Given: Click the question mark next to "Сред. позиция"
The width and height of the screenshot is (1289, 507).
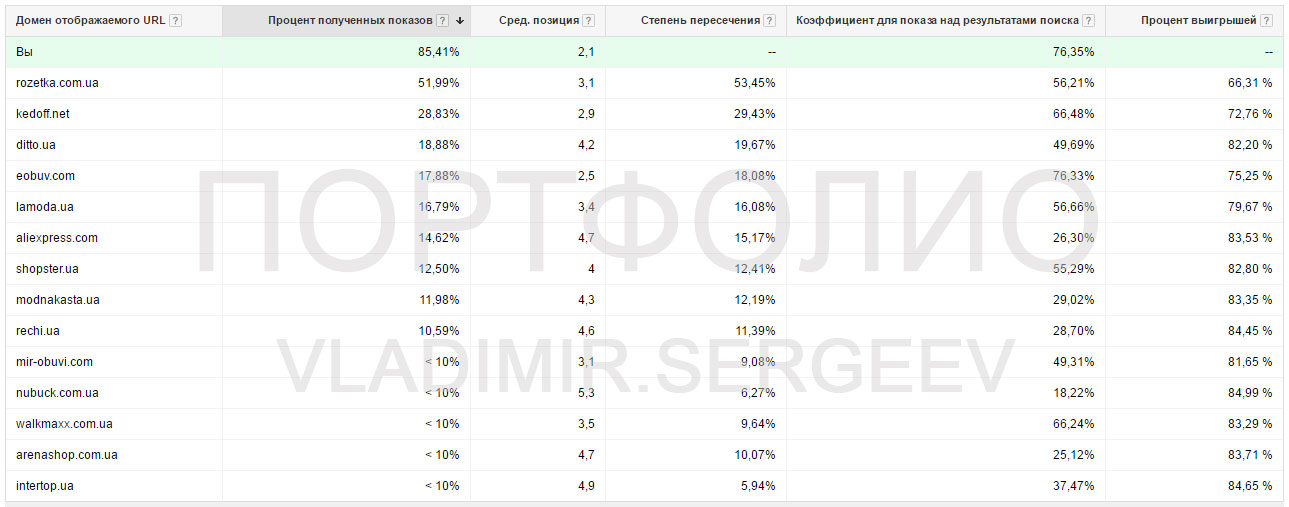Looking at the screenshot, I should pos(588,21).
